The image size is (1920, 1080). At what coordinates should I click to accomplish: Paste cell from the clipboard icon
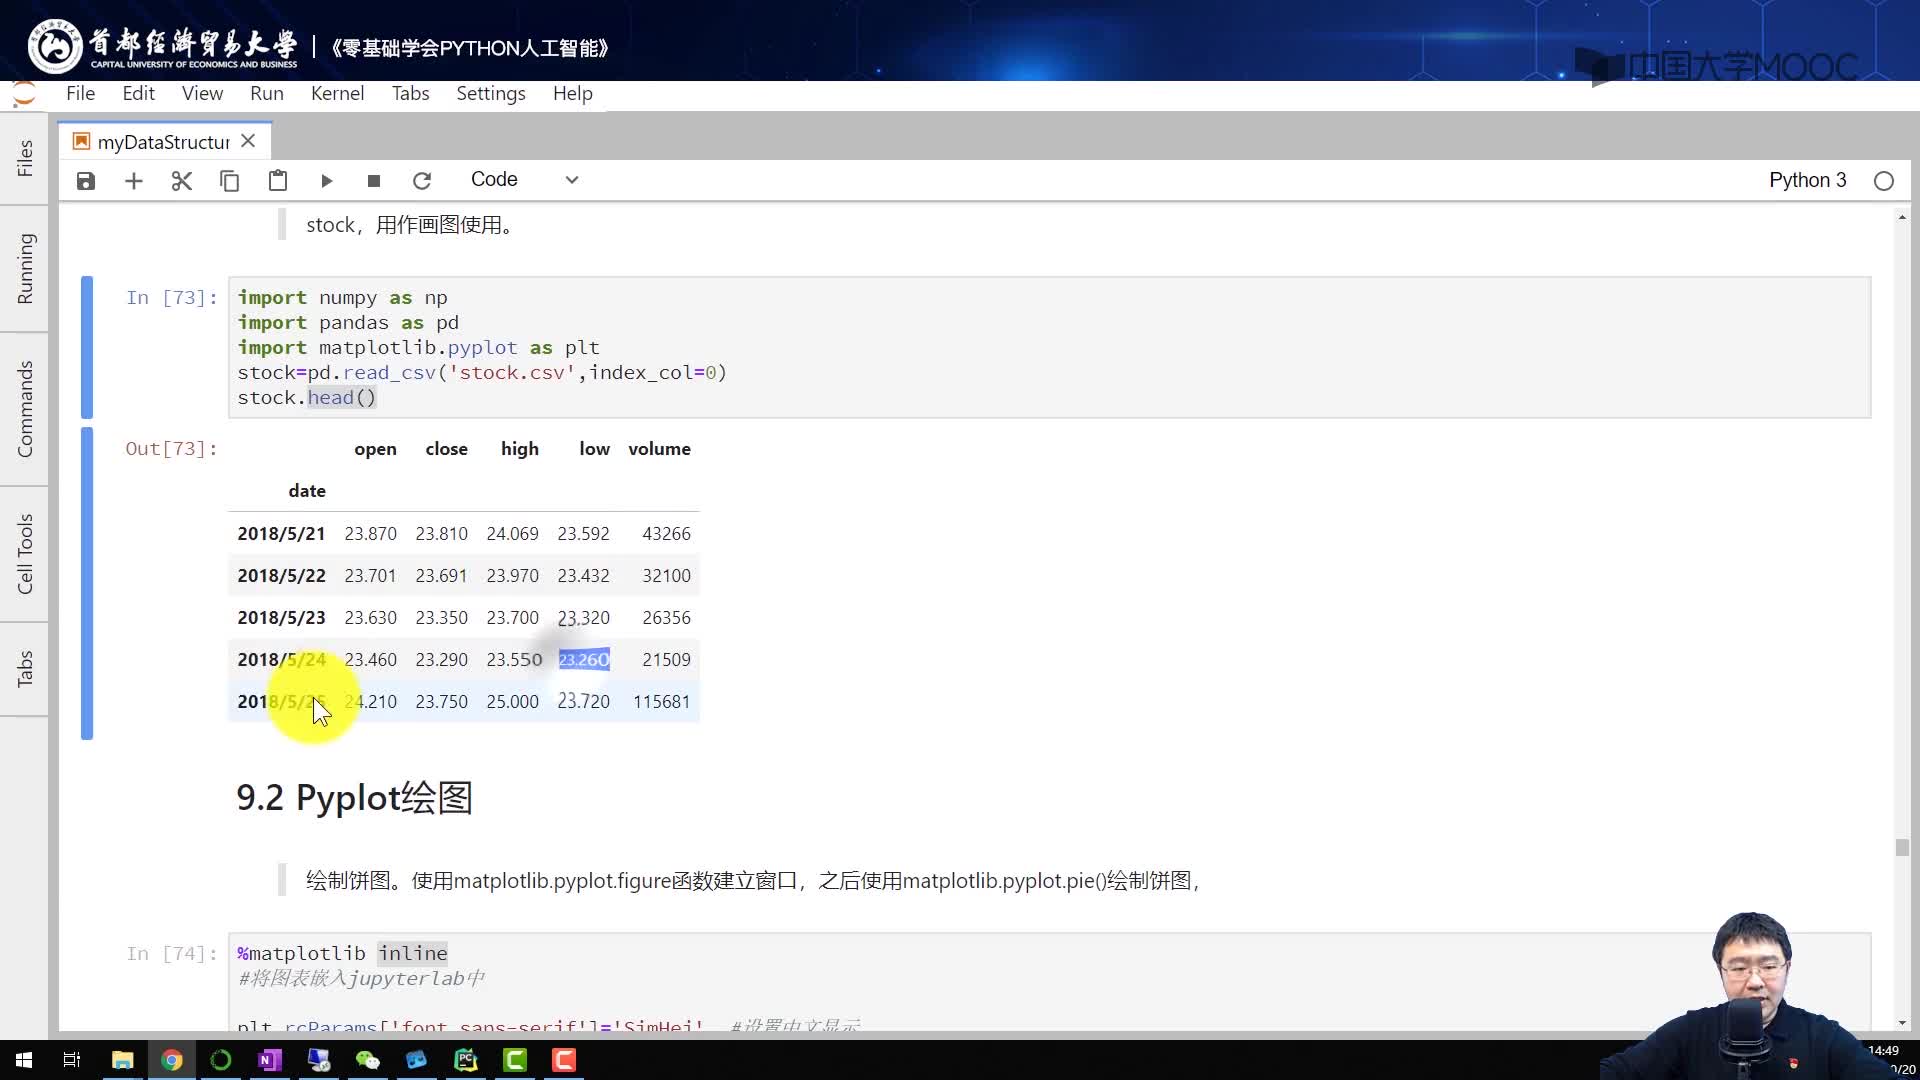pos(278,181)
